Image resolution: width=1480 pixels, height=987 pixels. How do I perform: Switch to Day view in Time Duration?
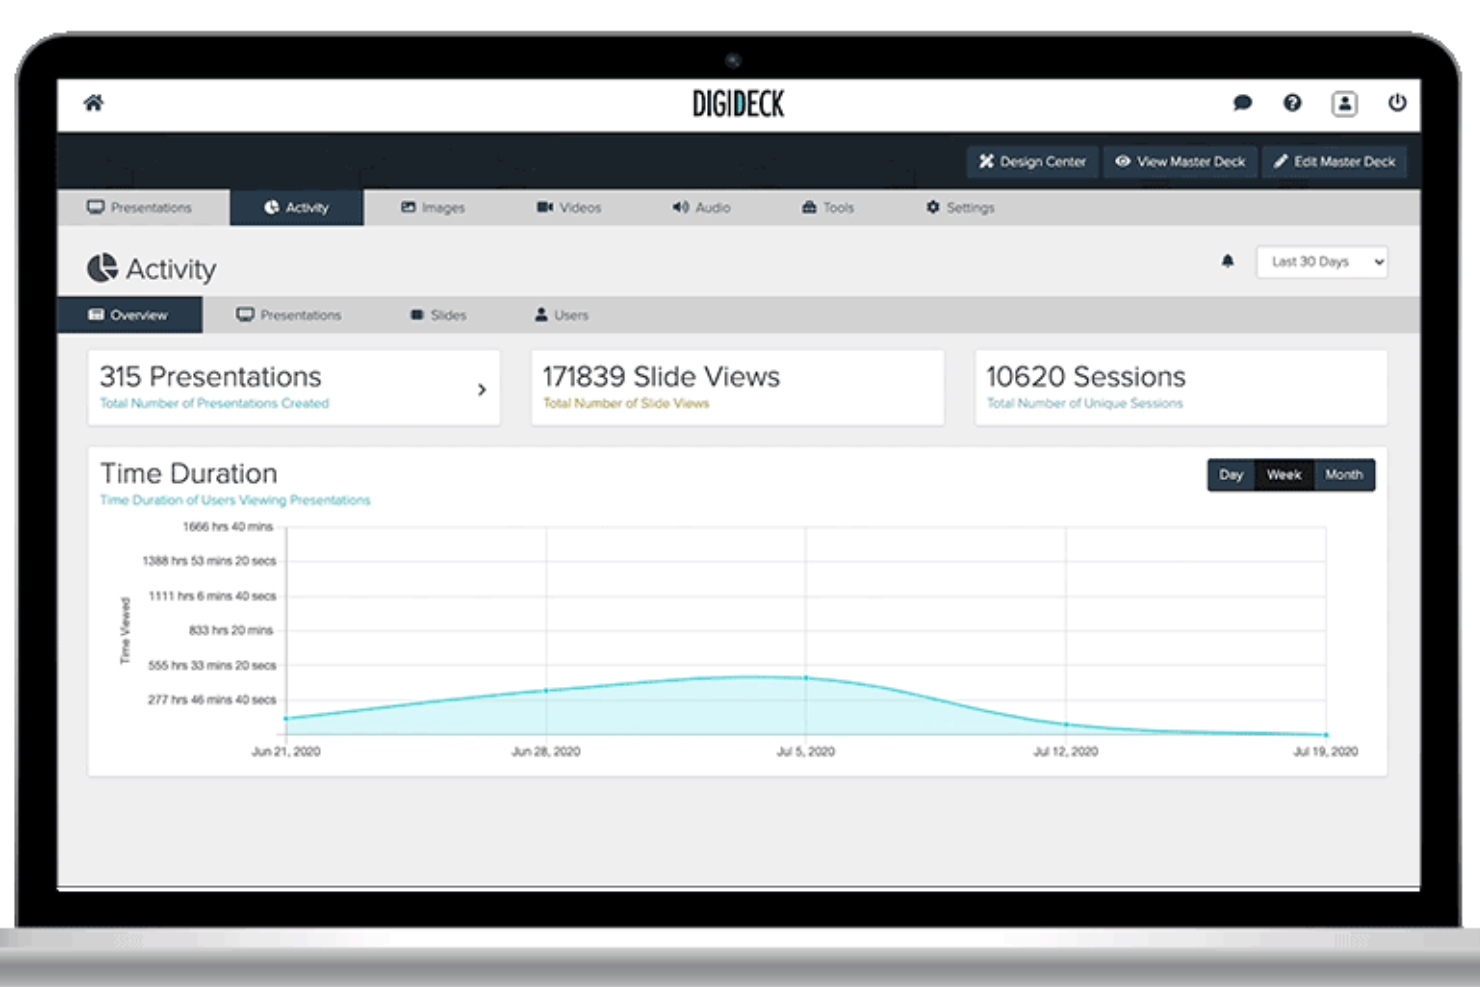1230,475
